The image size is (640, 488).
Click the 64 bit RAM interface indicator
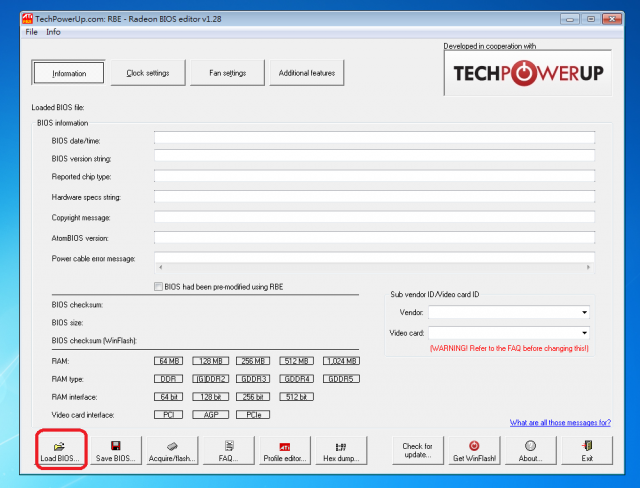(169, 397)
